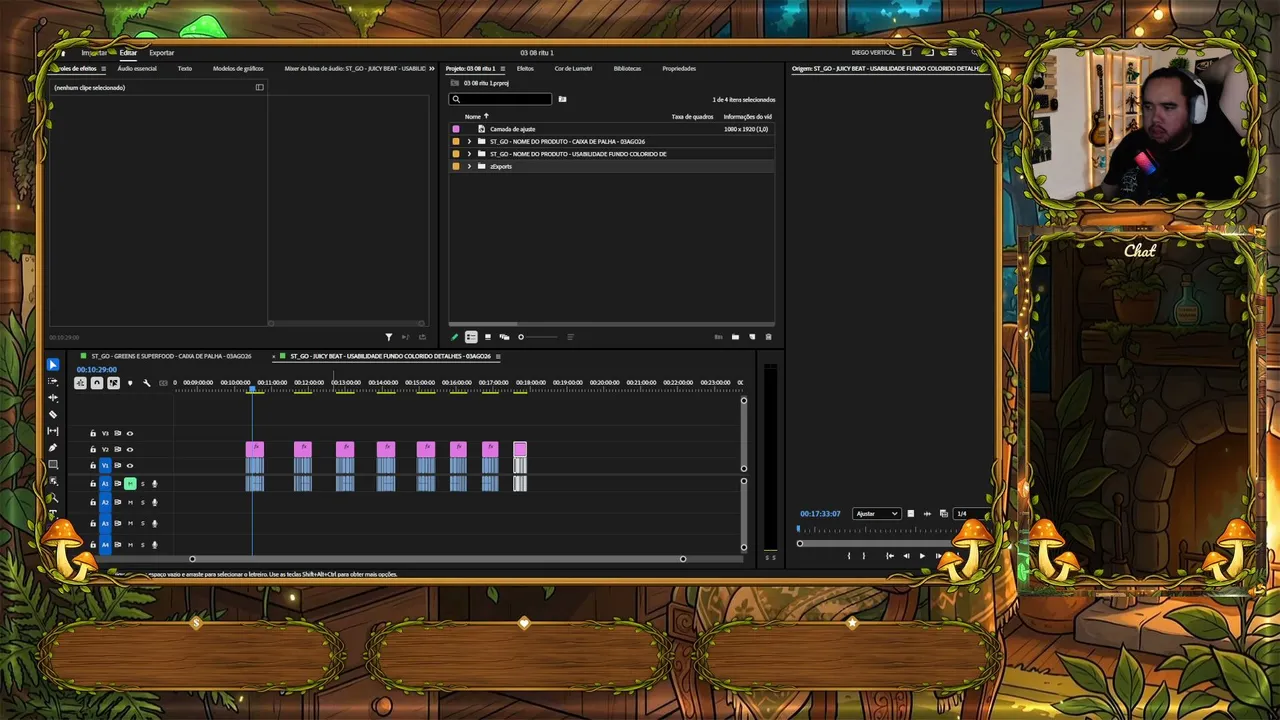Image resolution: width=1280 pixels, height=720 pixels.
Task: Select the Razor tool
Action: click(x=53, y=414)
